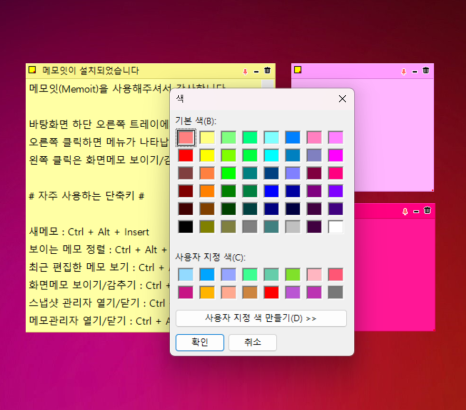
Task: Pick the gray swatch in 사용자 지정 색
Action: click(335, 292)
